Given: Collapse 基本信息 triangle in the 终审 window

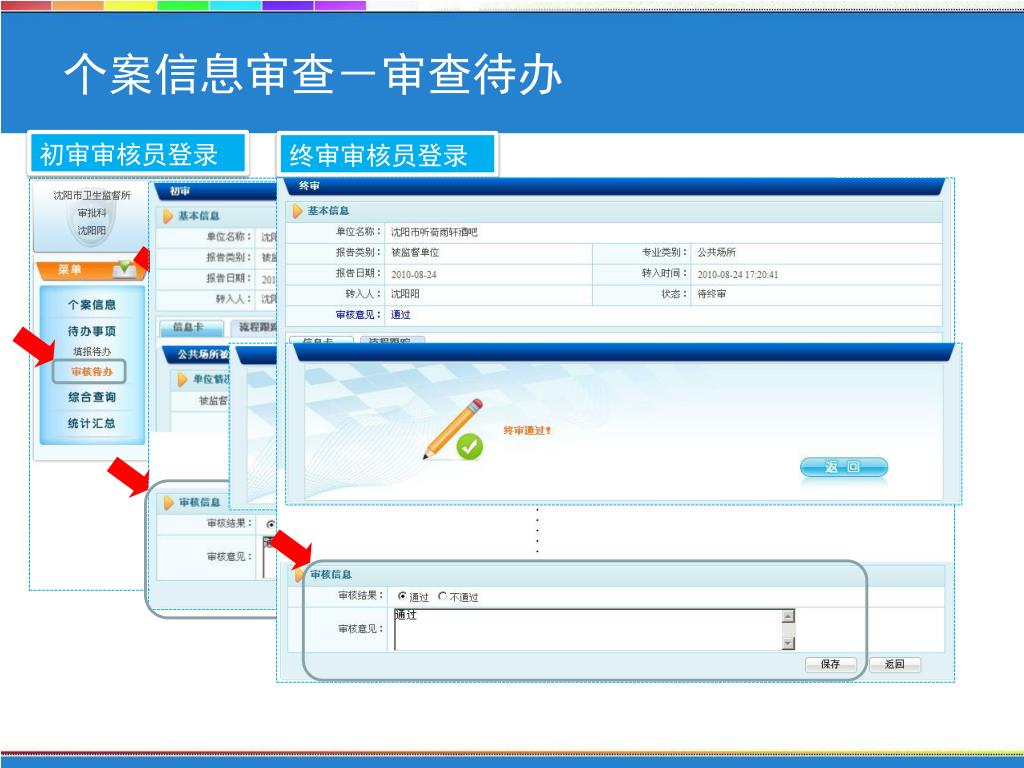Looking at the screenshot, I should (x=297, y=211).
